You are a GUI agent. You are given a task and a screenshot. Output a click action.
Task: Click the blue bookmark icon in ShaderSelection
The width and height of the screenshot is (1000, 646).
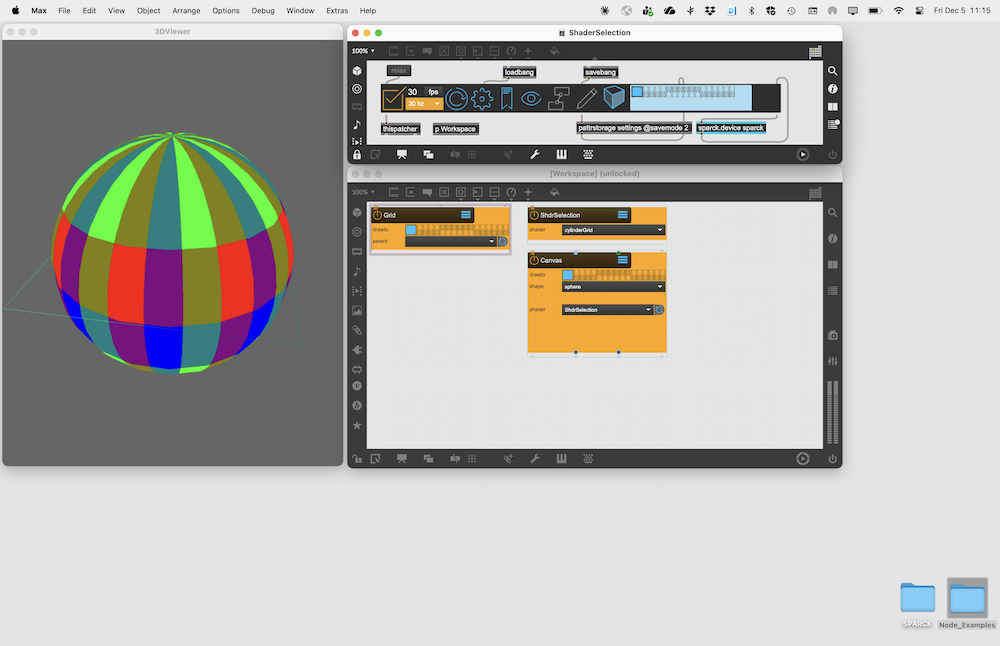[507, 98]
